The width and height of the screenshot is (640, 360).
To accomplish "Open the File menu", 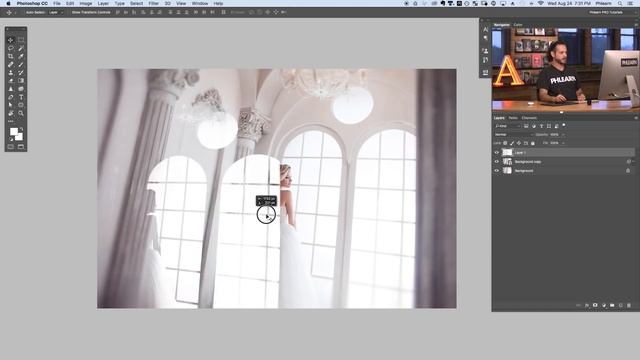I will [x=57, y=3].
